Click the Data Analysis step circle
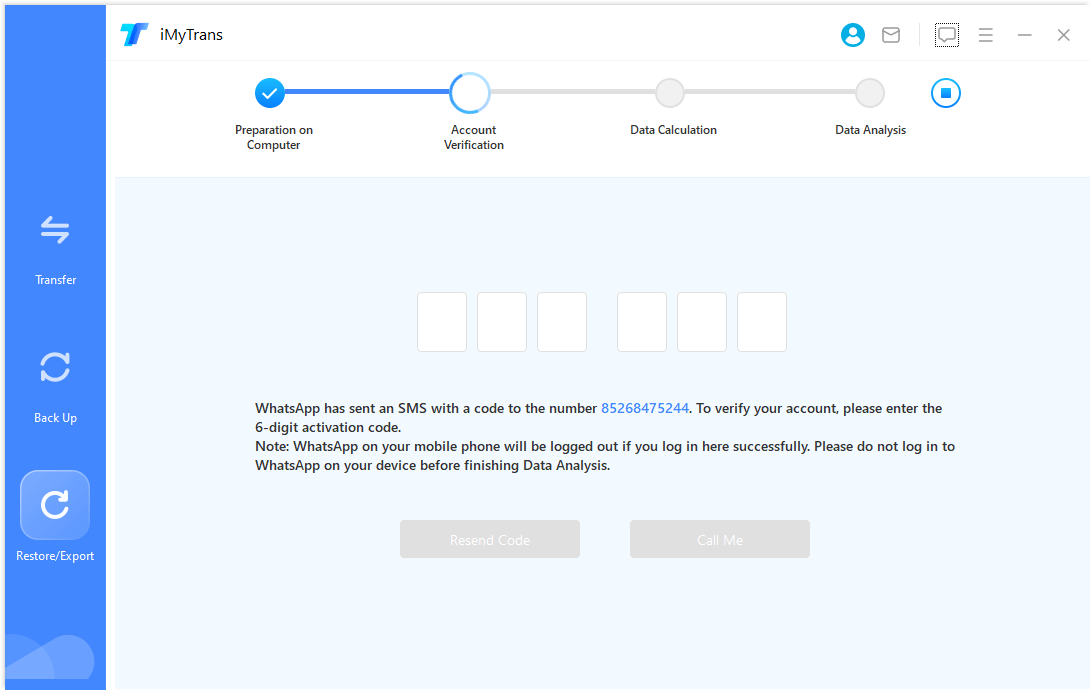 (x=870, y=93)
